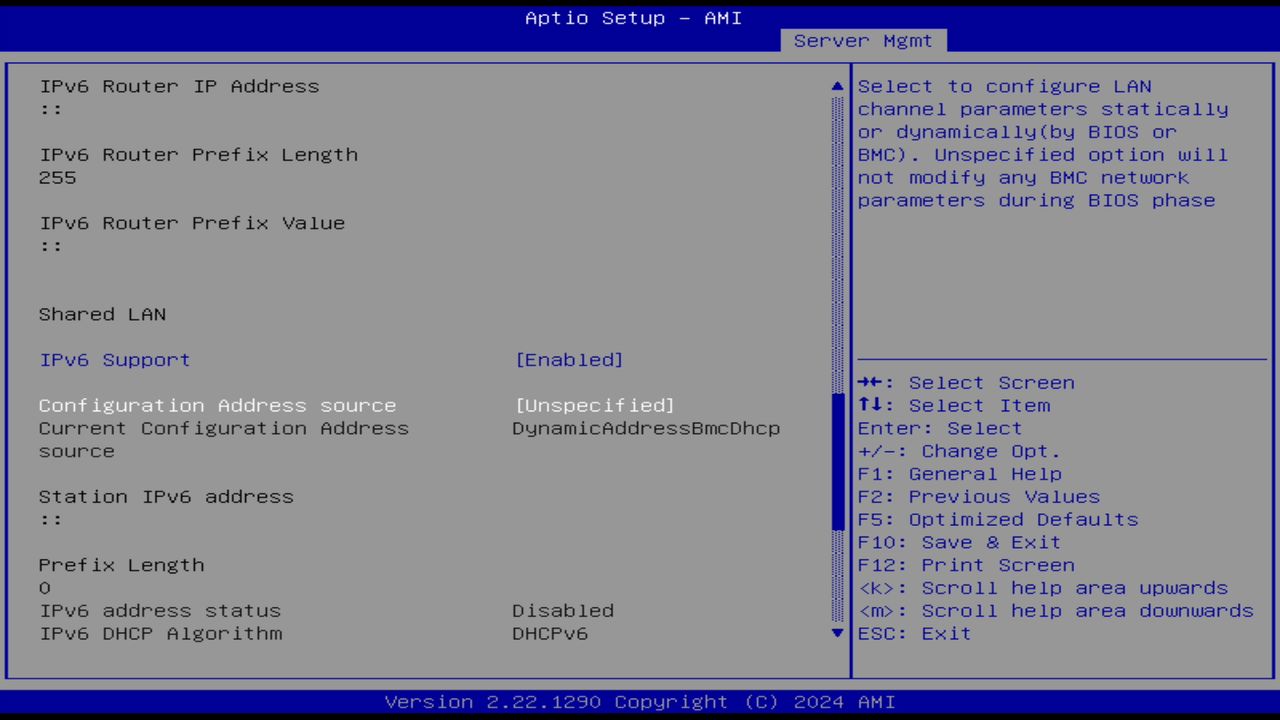Click the Prefix Length label
Viewport: 1280px width, 720px height.
point(121,565)
